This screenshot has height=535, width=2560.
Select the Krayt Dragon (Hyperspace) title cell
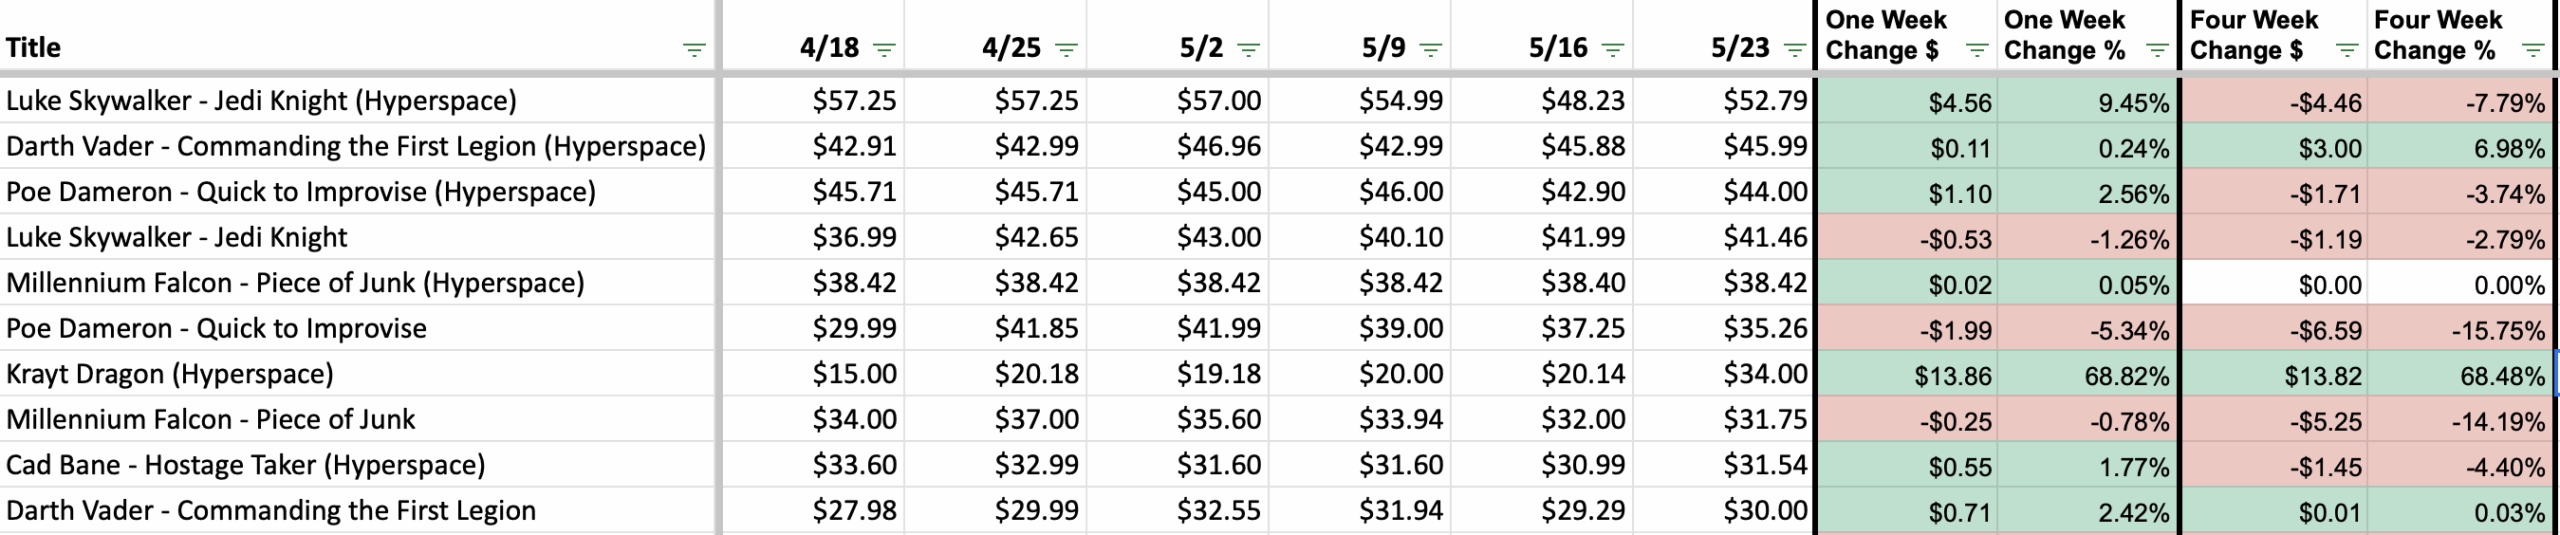point(358,374)
